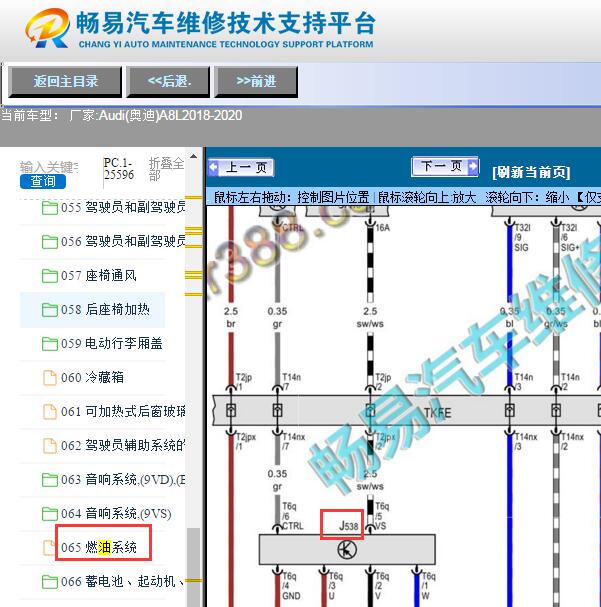Click the 折叠全部 collapse-all link
This screenshot has width=601, height=607.
click(166, 169)
